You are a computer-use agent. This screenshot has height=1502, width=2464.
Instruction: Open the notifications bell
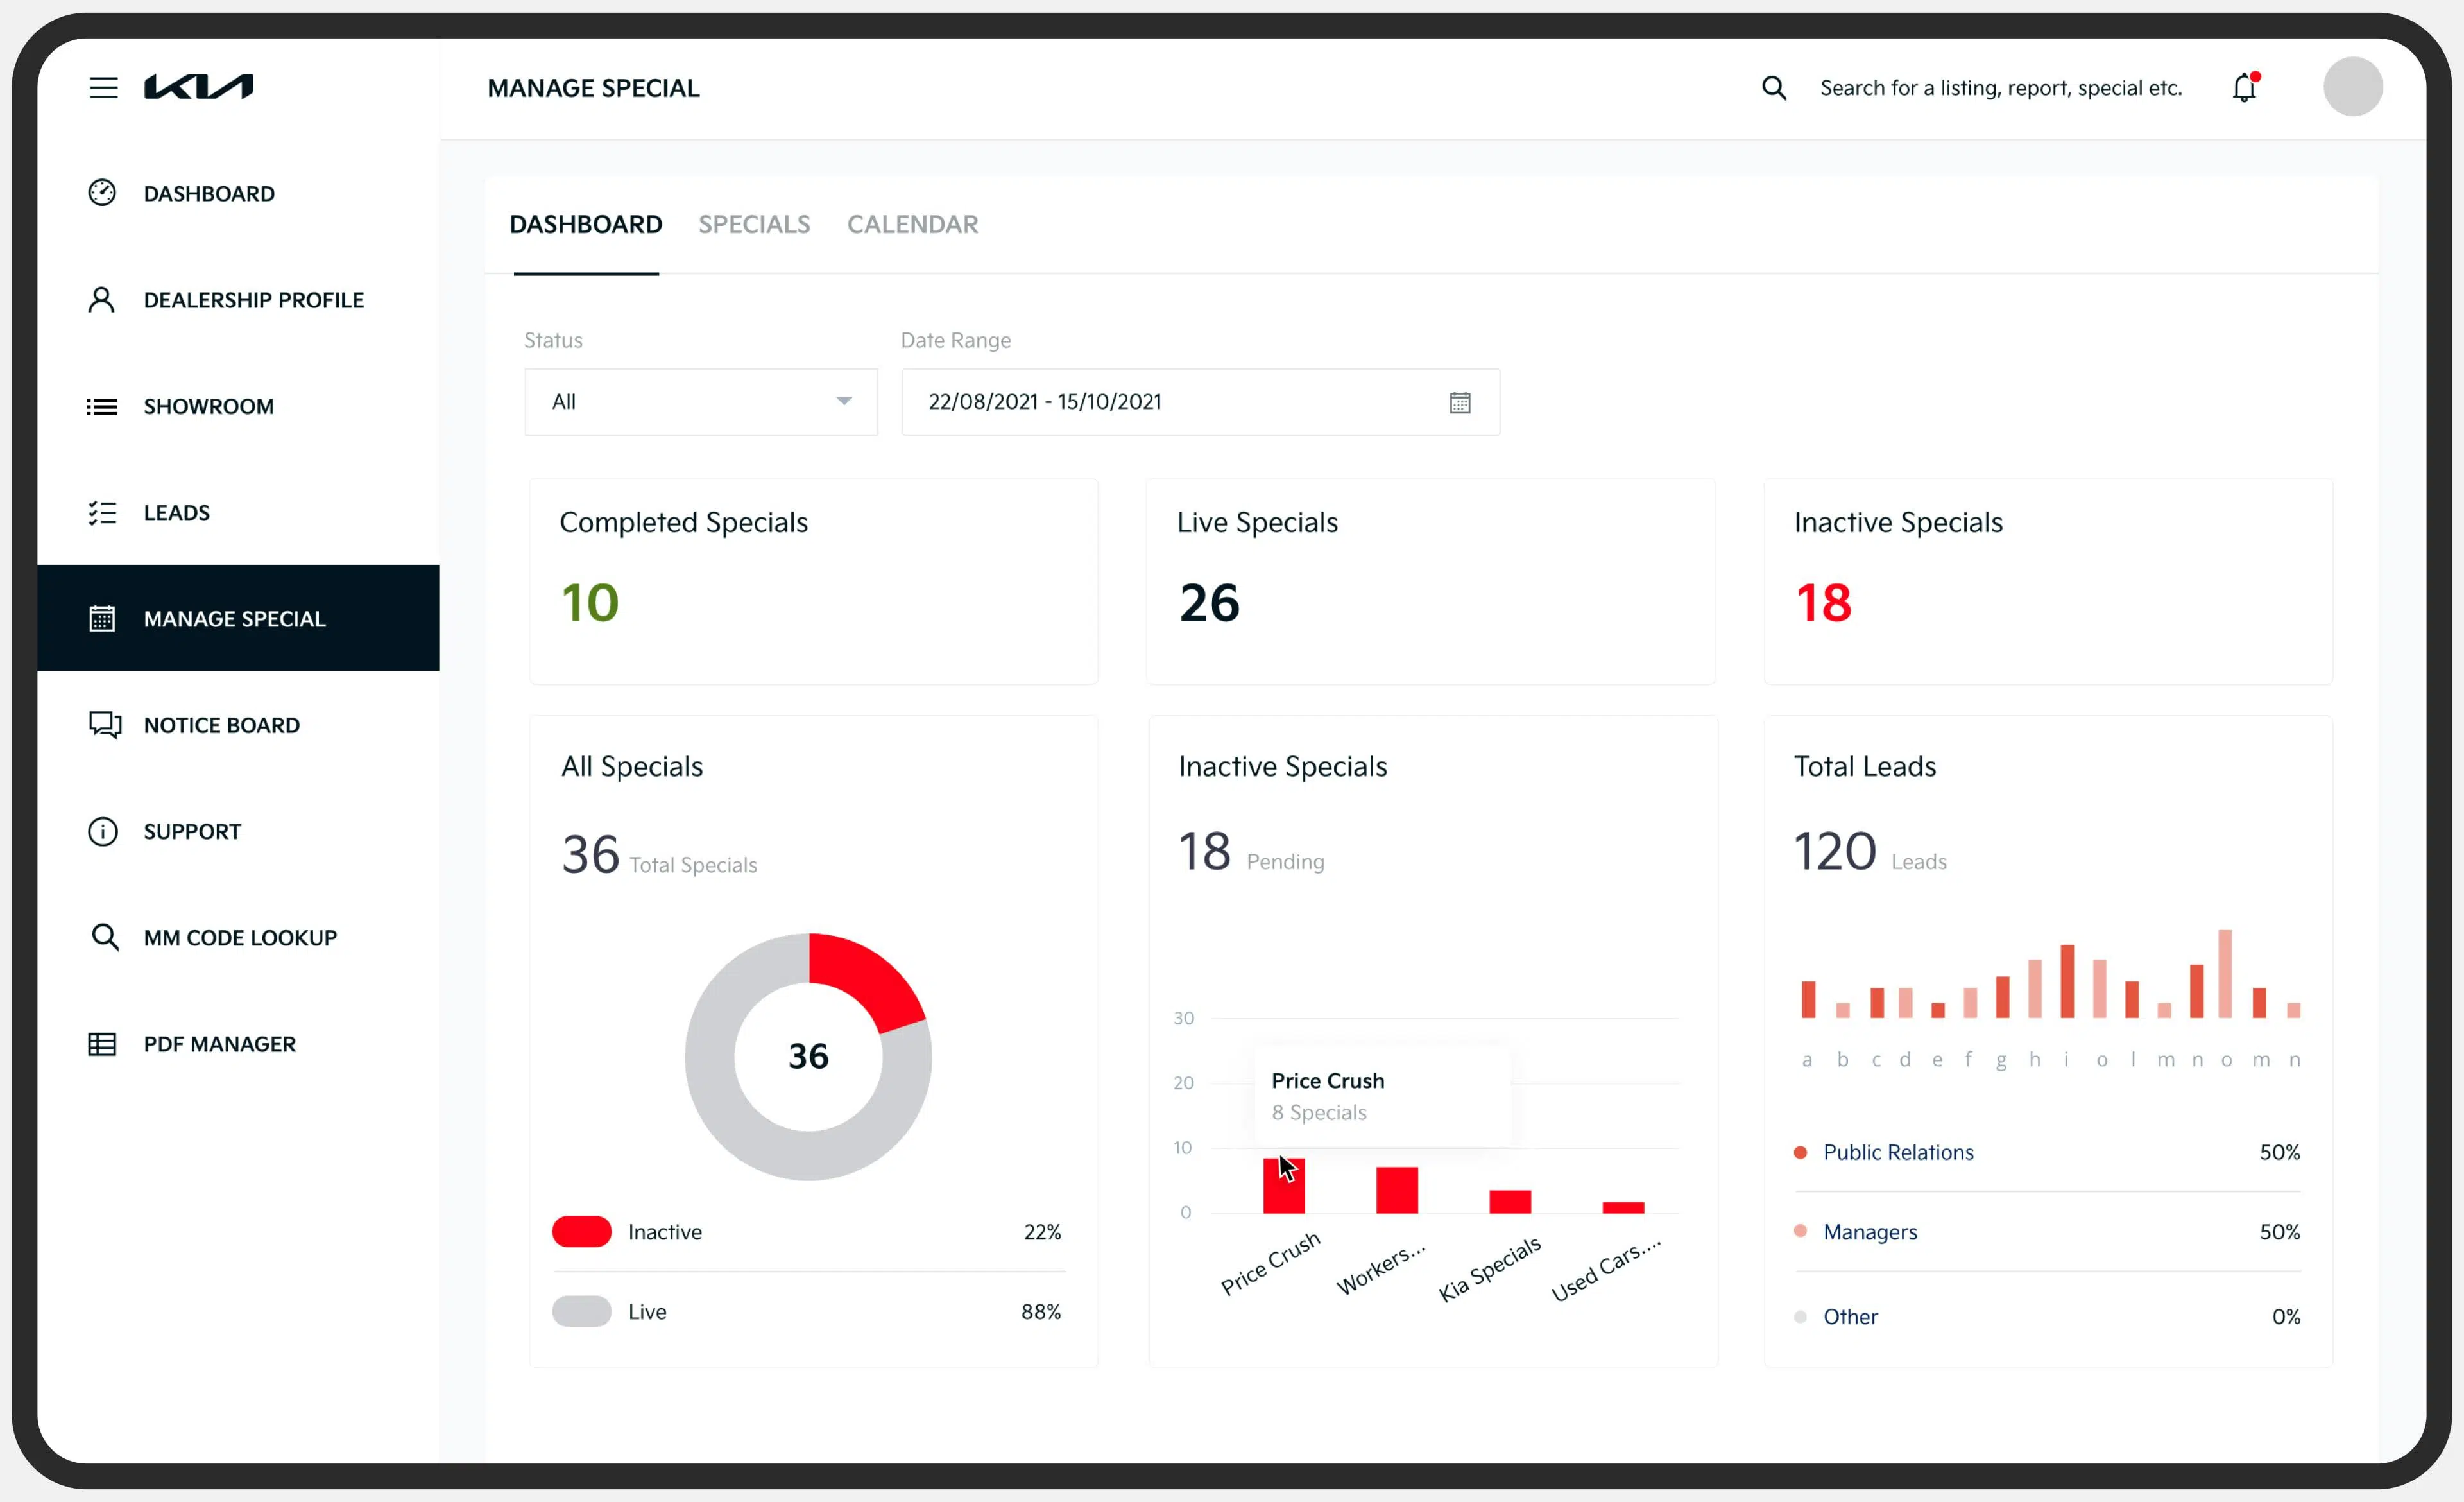click(x=2244, y=88)
